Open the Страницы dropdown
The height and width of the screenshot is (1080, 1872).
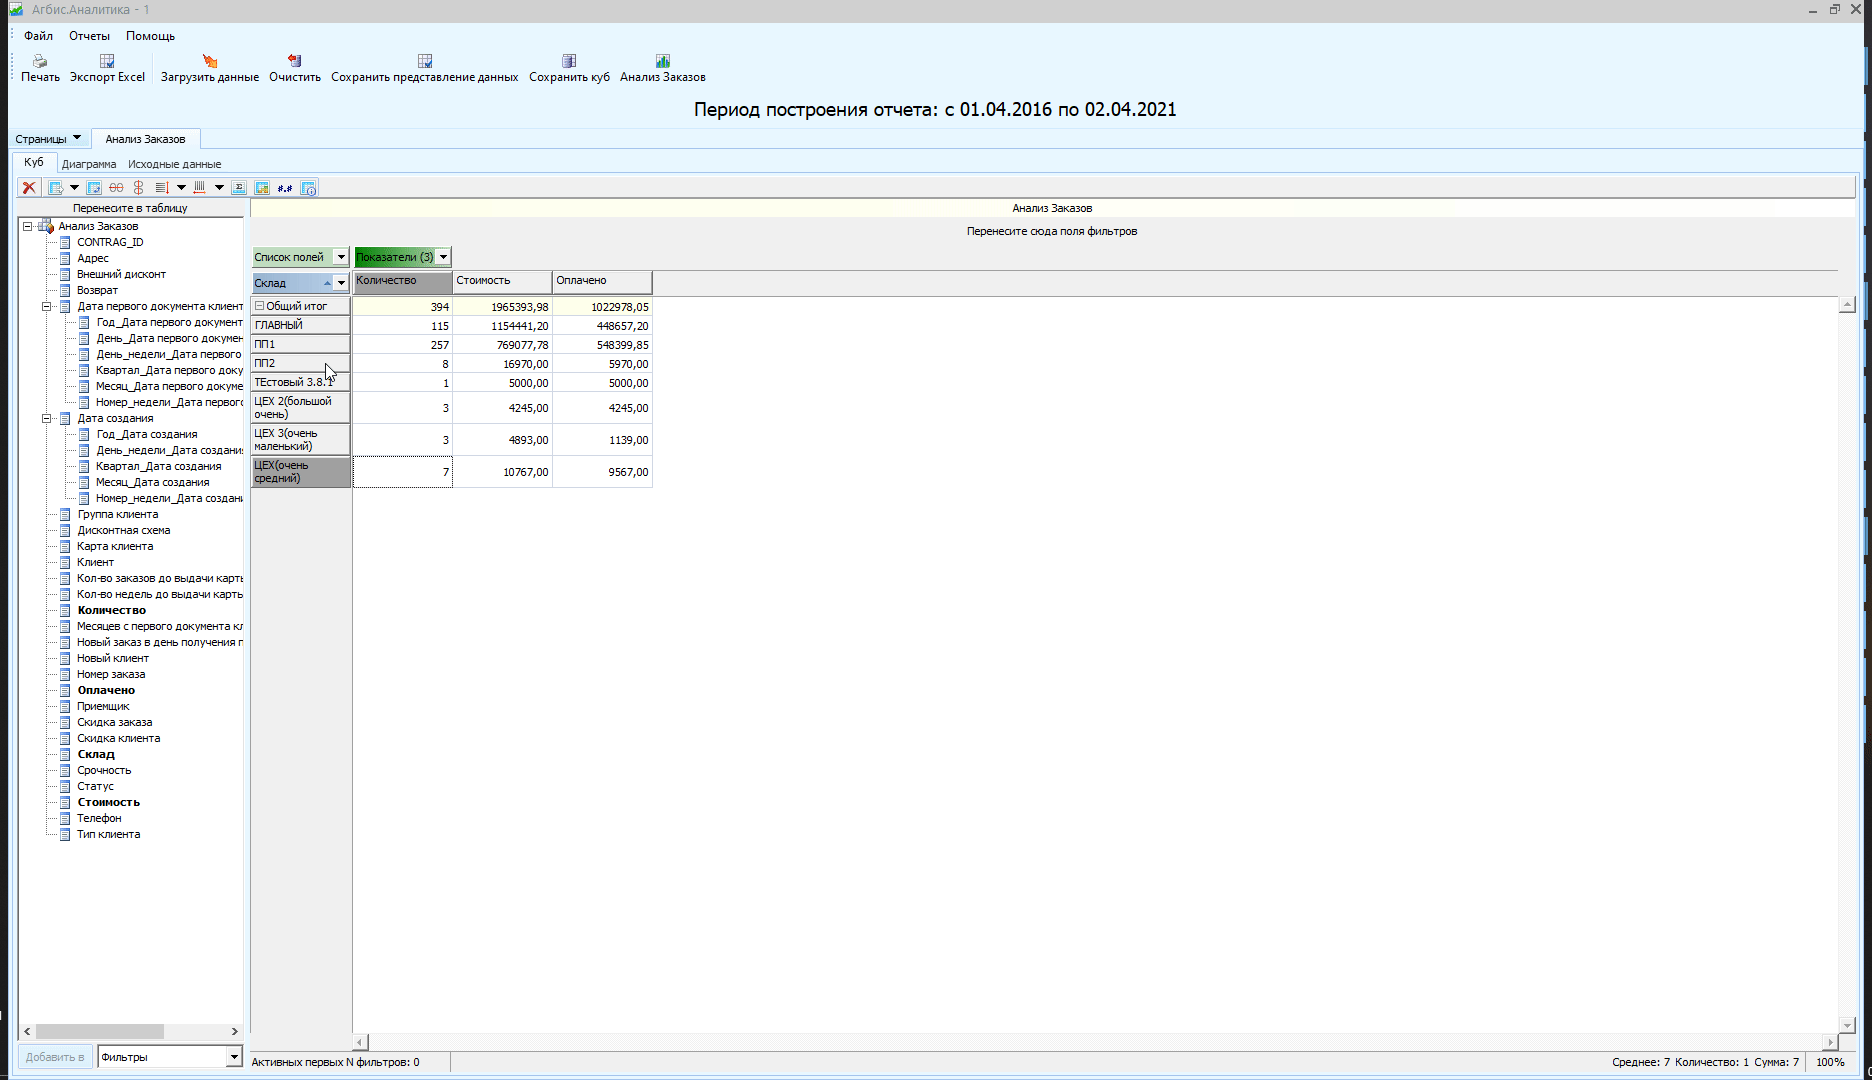48,139
